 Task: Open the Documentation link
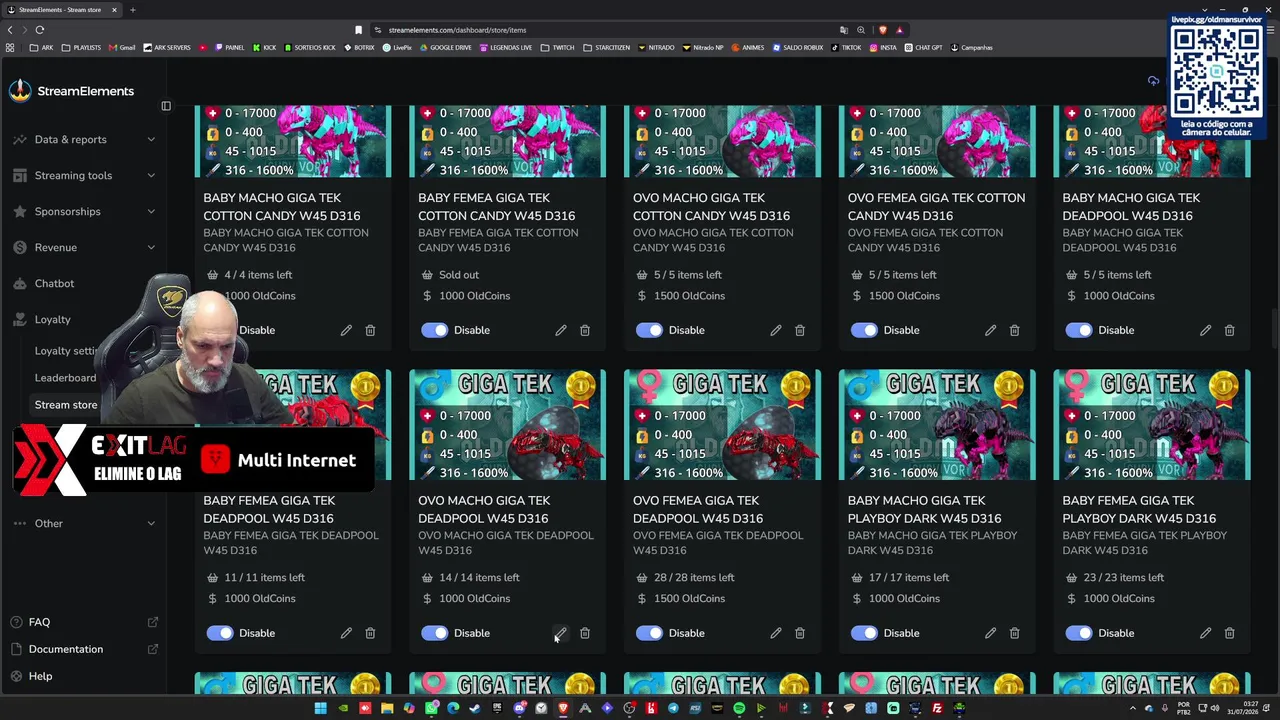point(84,649)
